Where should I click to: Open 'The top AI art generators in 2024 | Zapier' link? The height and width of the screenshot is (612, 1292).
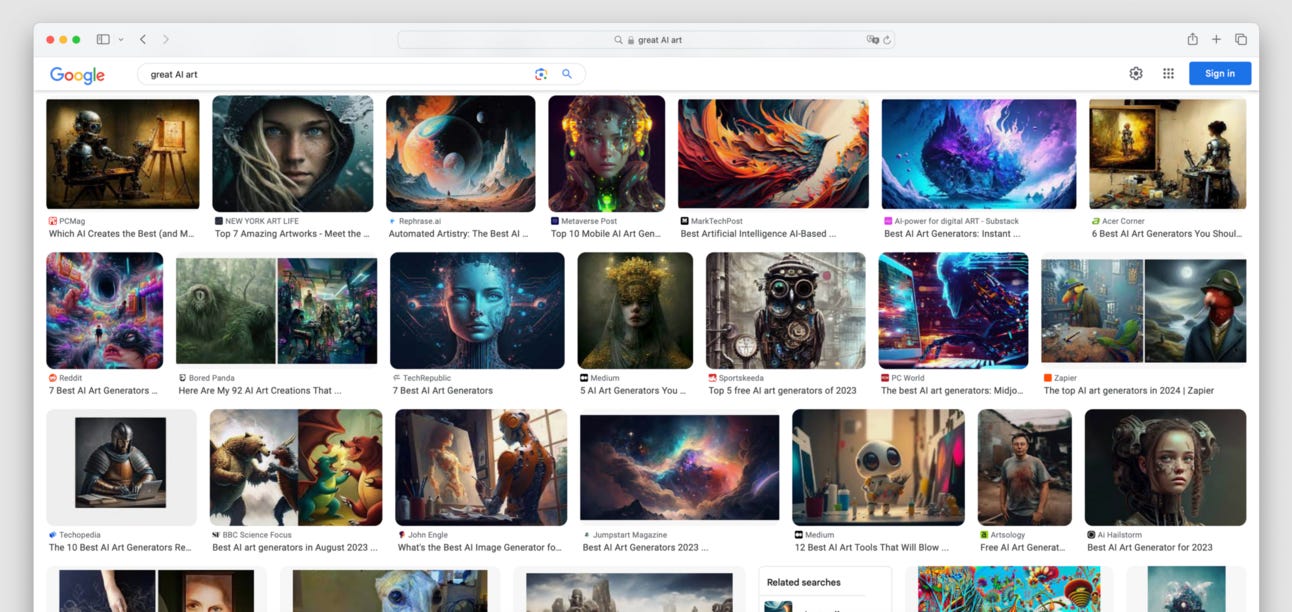click(x=1129, y=391)
